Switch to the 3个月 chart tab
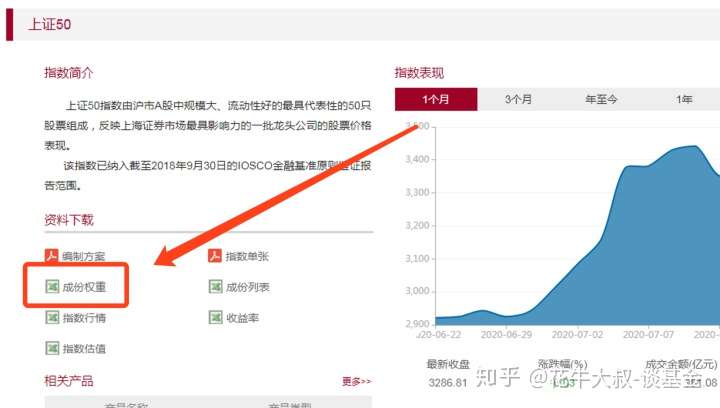This screenshot has height=408, width=720. (518, 99)
